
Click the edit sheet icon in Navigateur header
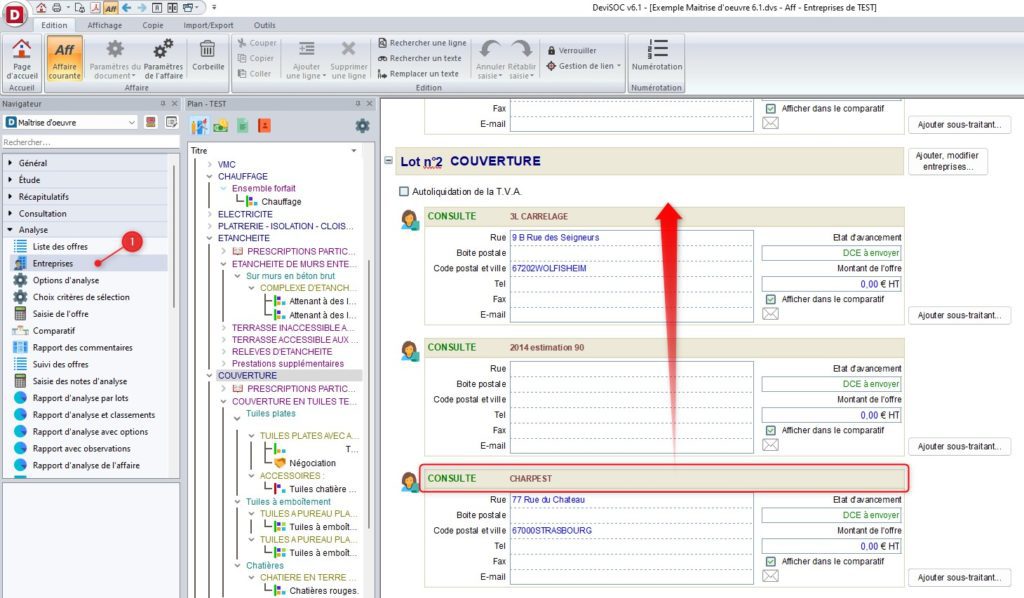tap(171, 122)
